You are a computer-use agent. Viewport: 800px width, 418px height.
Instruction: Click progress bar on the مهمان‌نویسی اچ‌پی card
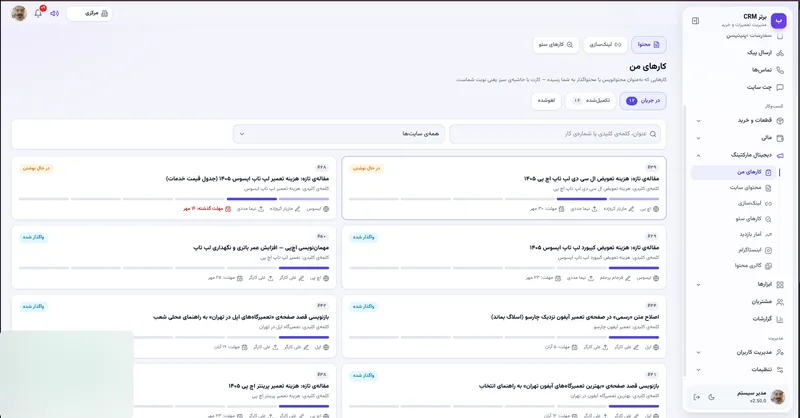pyautogui.click(x=174, y=267)
